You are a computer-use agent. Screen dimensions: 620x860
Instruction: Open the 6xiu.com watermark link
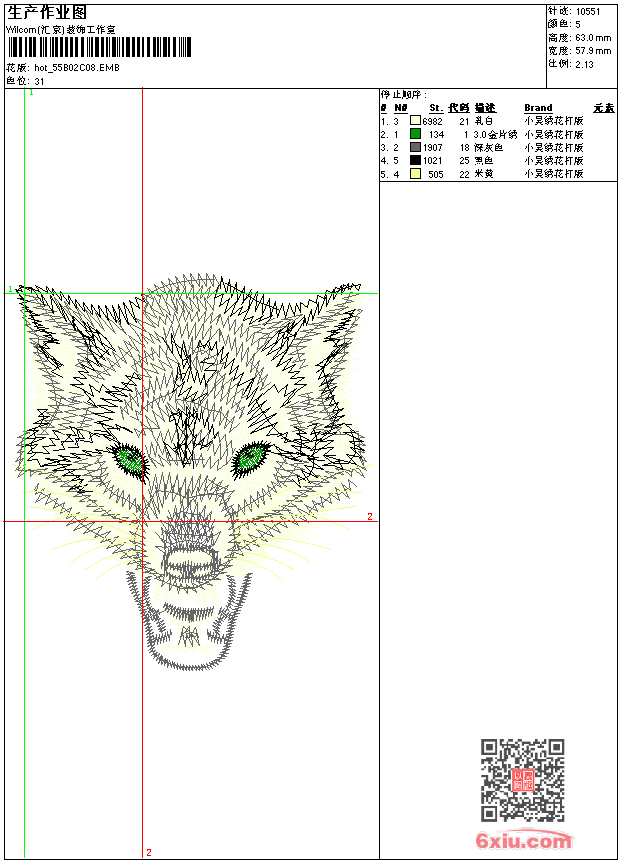pos(524,841)
